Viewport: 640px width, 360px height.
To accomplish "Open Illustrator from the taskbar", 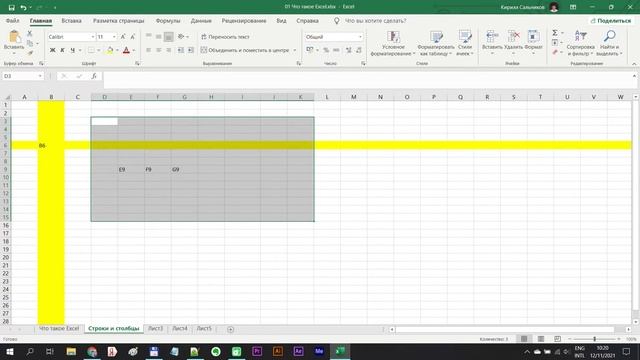I will coord(278,351).
